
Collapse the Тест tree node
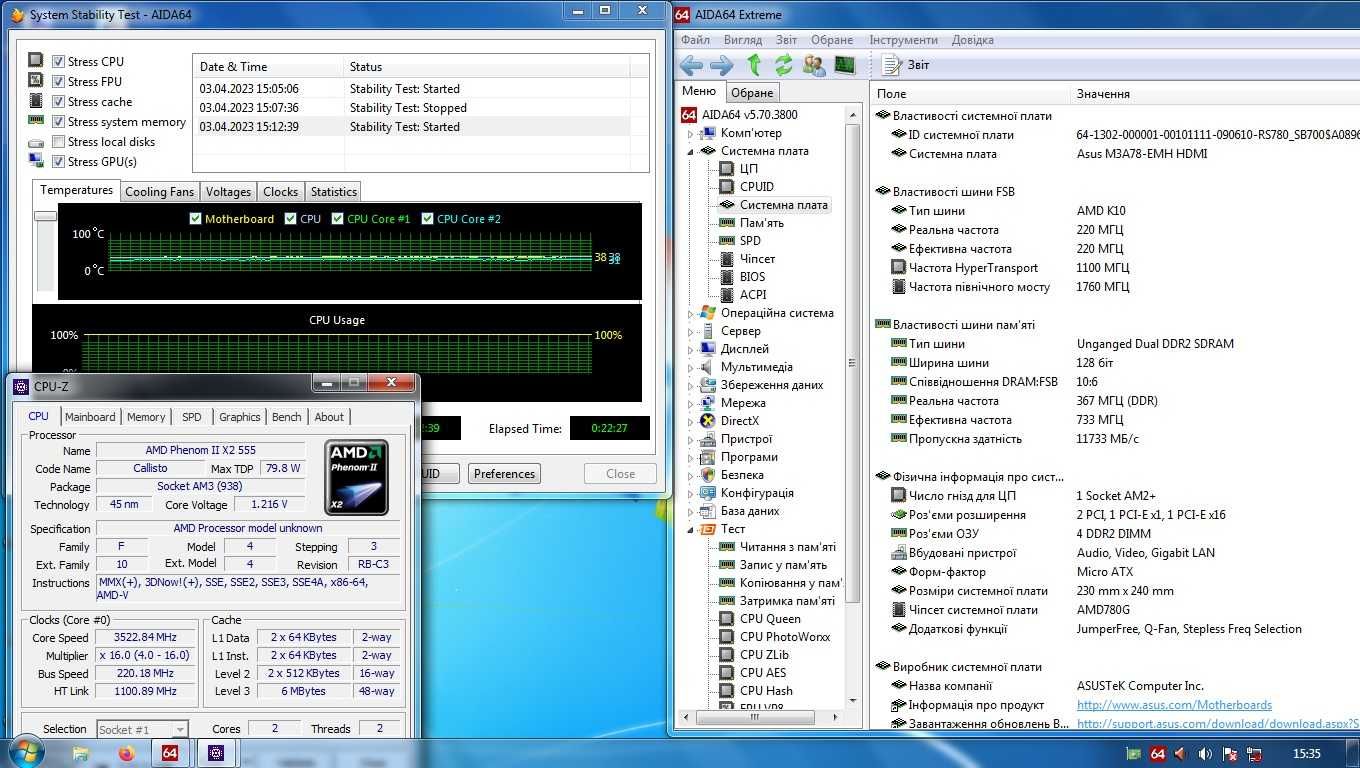point(690,529)
